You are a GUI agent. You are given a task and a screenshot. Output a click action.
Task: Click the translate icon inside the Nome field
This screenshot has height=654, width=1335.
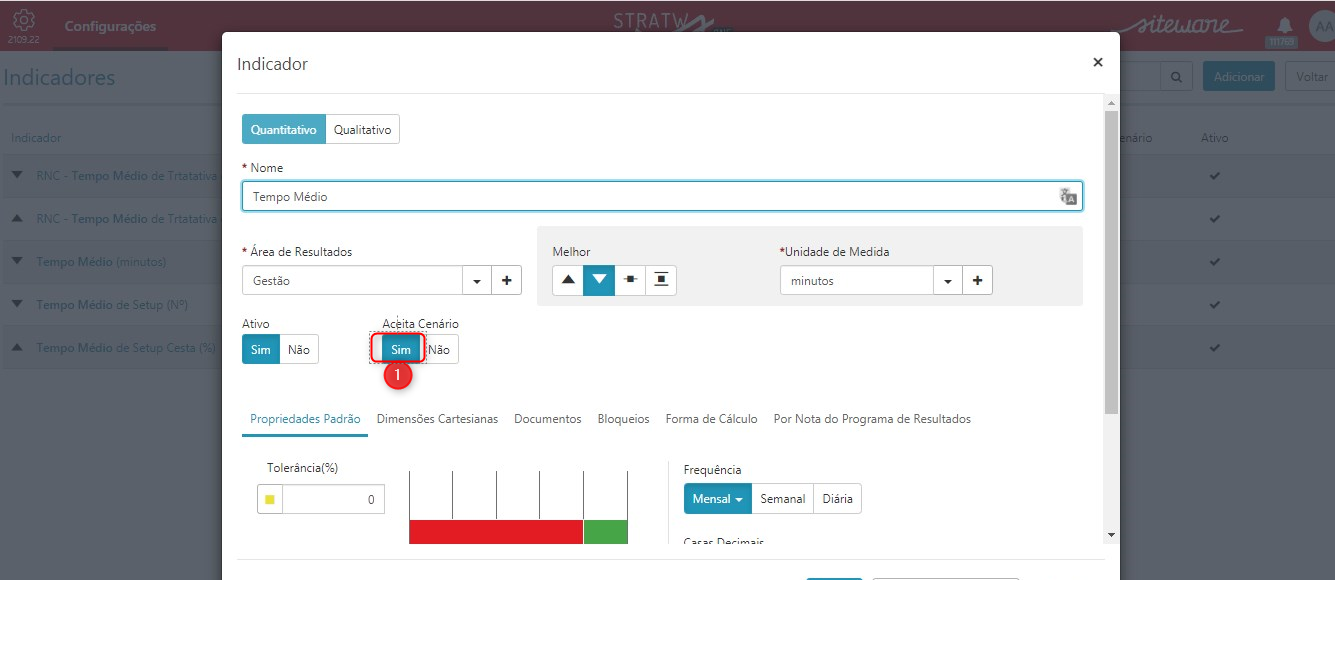[x=1068, y=197]
